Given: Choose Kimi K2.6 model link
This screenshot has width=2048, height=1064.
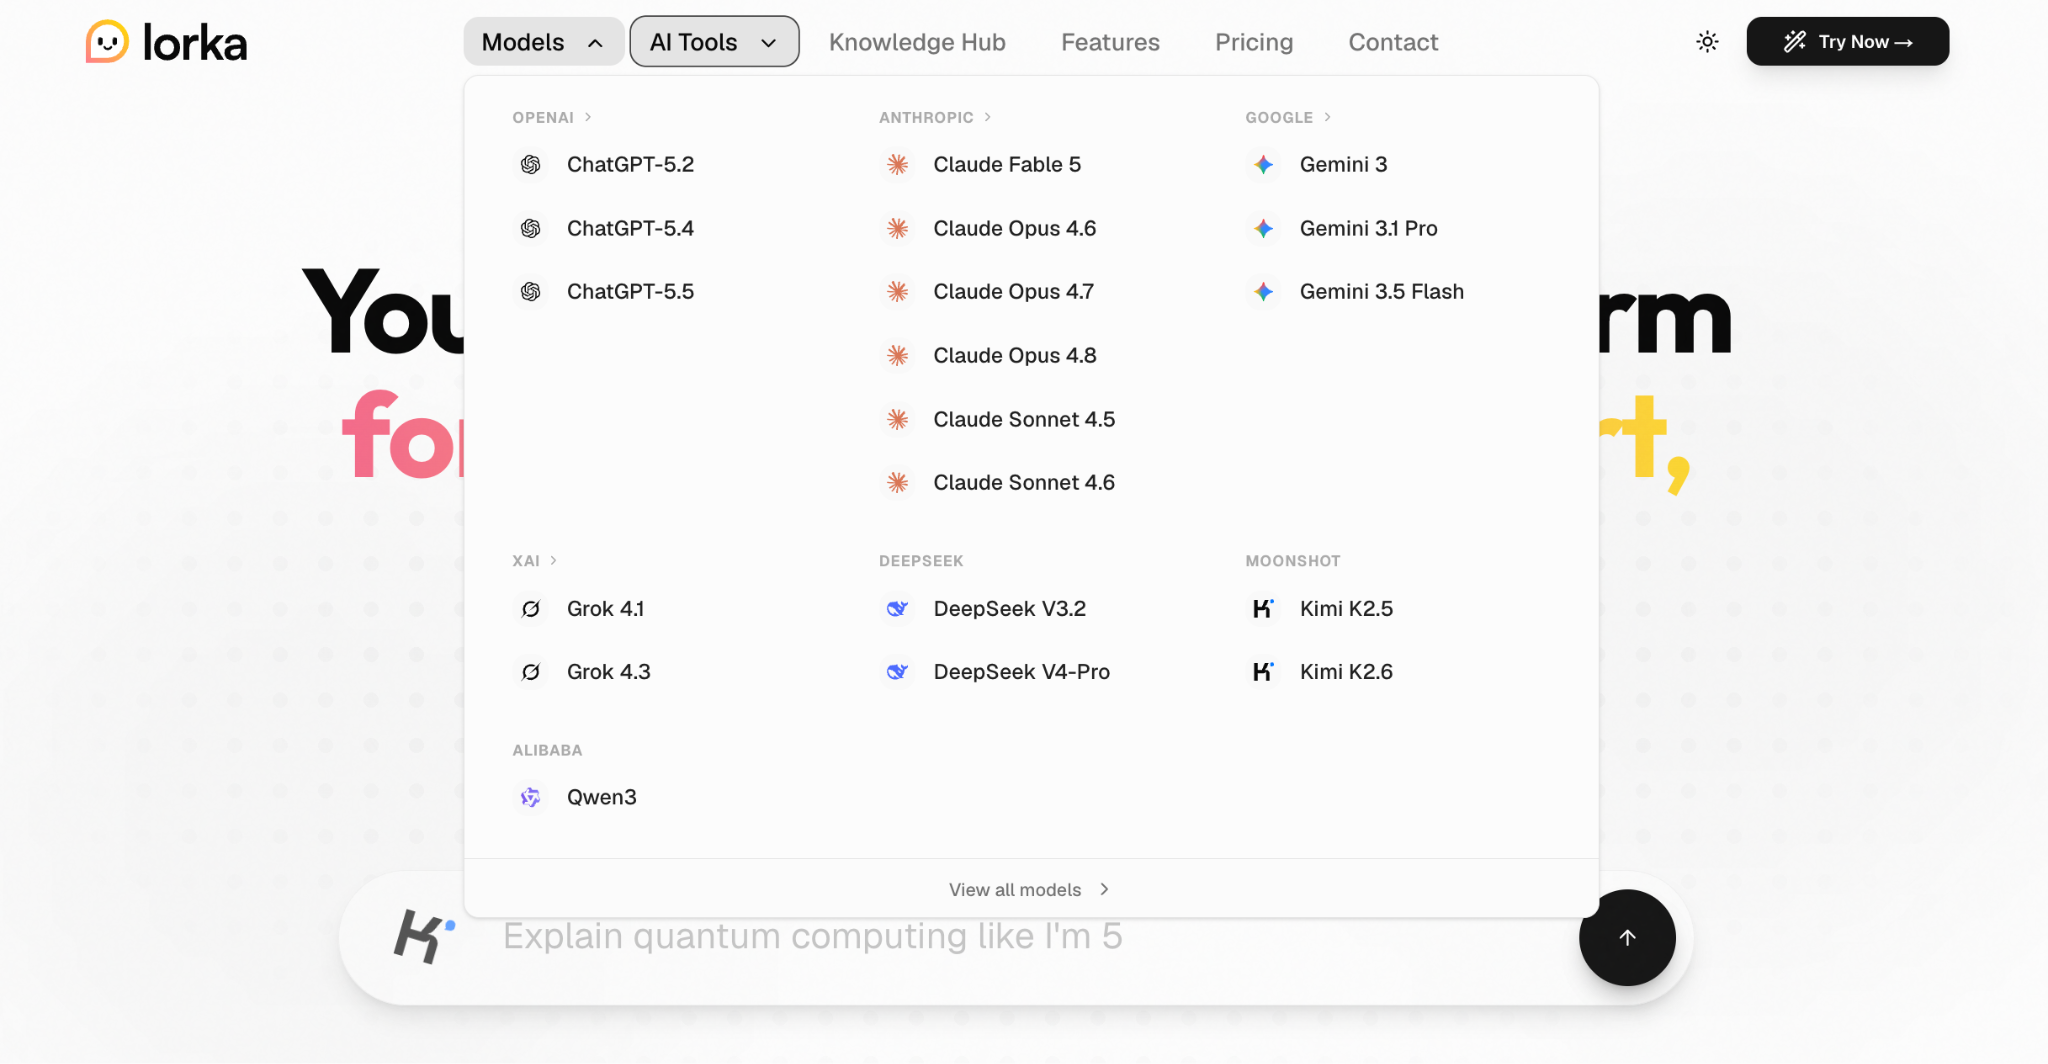Looking at the screenshot, I should (1346, 672).
